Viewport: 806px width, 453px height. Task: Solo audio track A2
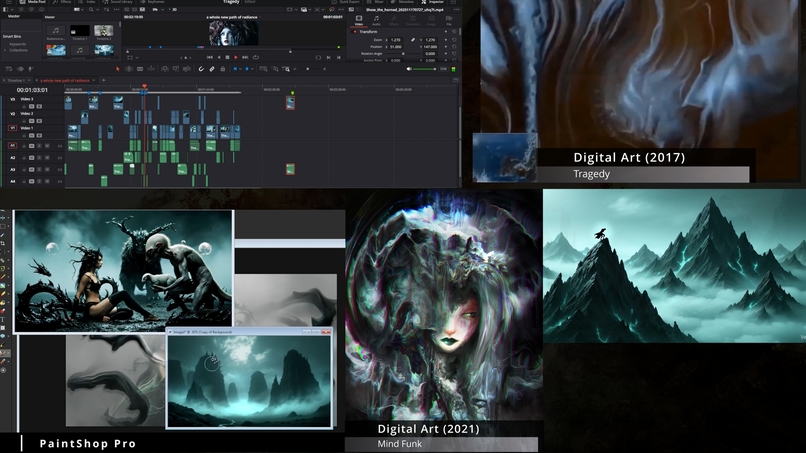click(x=40, y=158)
